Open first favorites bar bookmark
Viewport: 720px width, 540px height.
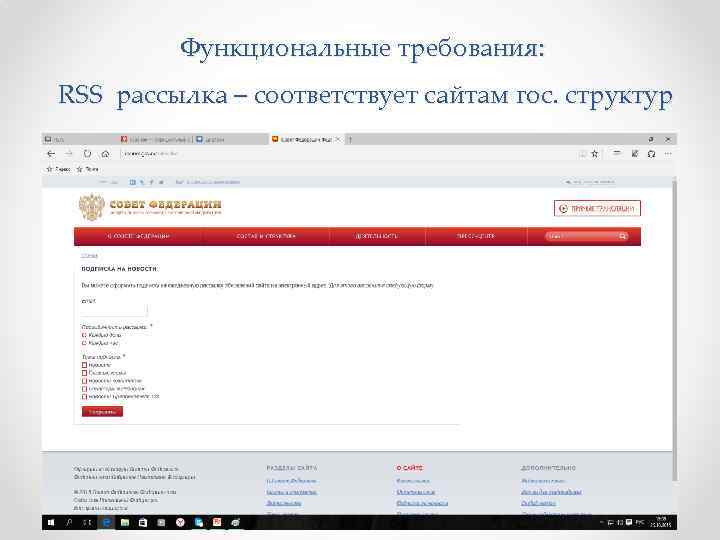(x=58, y=169)
